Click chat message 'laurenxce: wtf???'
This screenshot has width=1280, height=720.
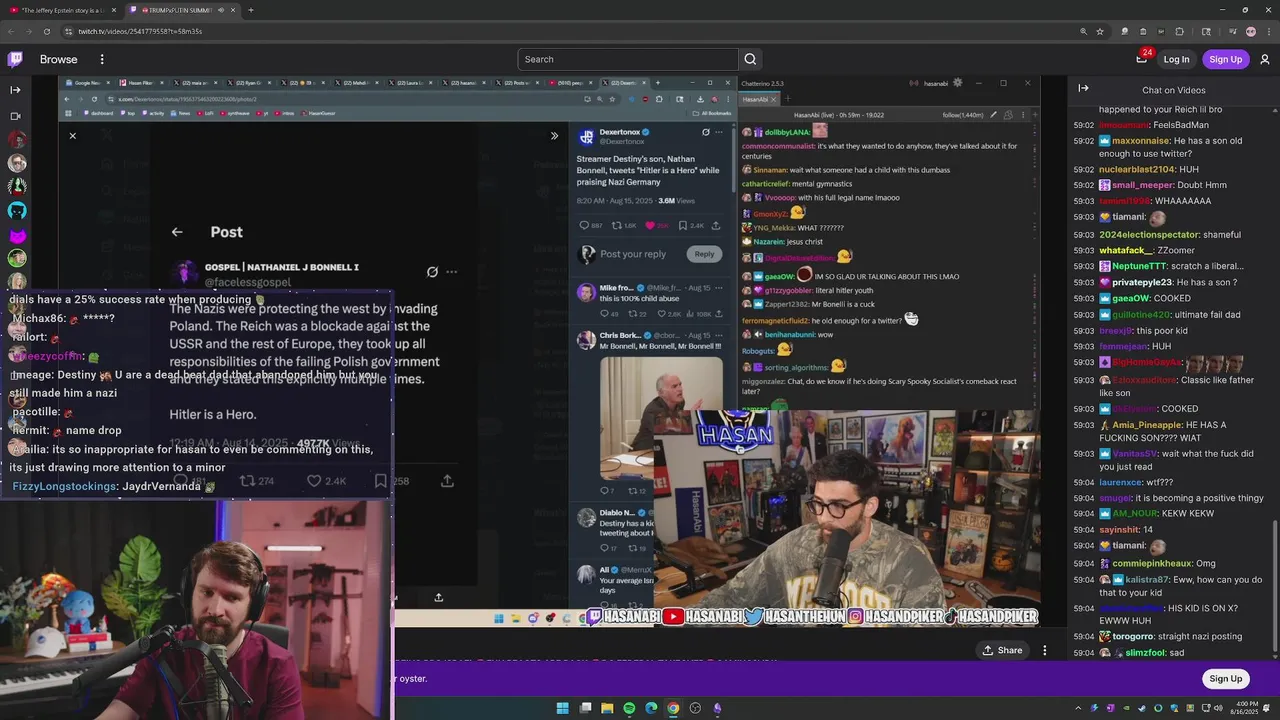coord(1136,482)
